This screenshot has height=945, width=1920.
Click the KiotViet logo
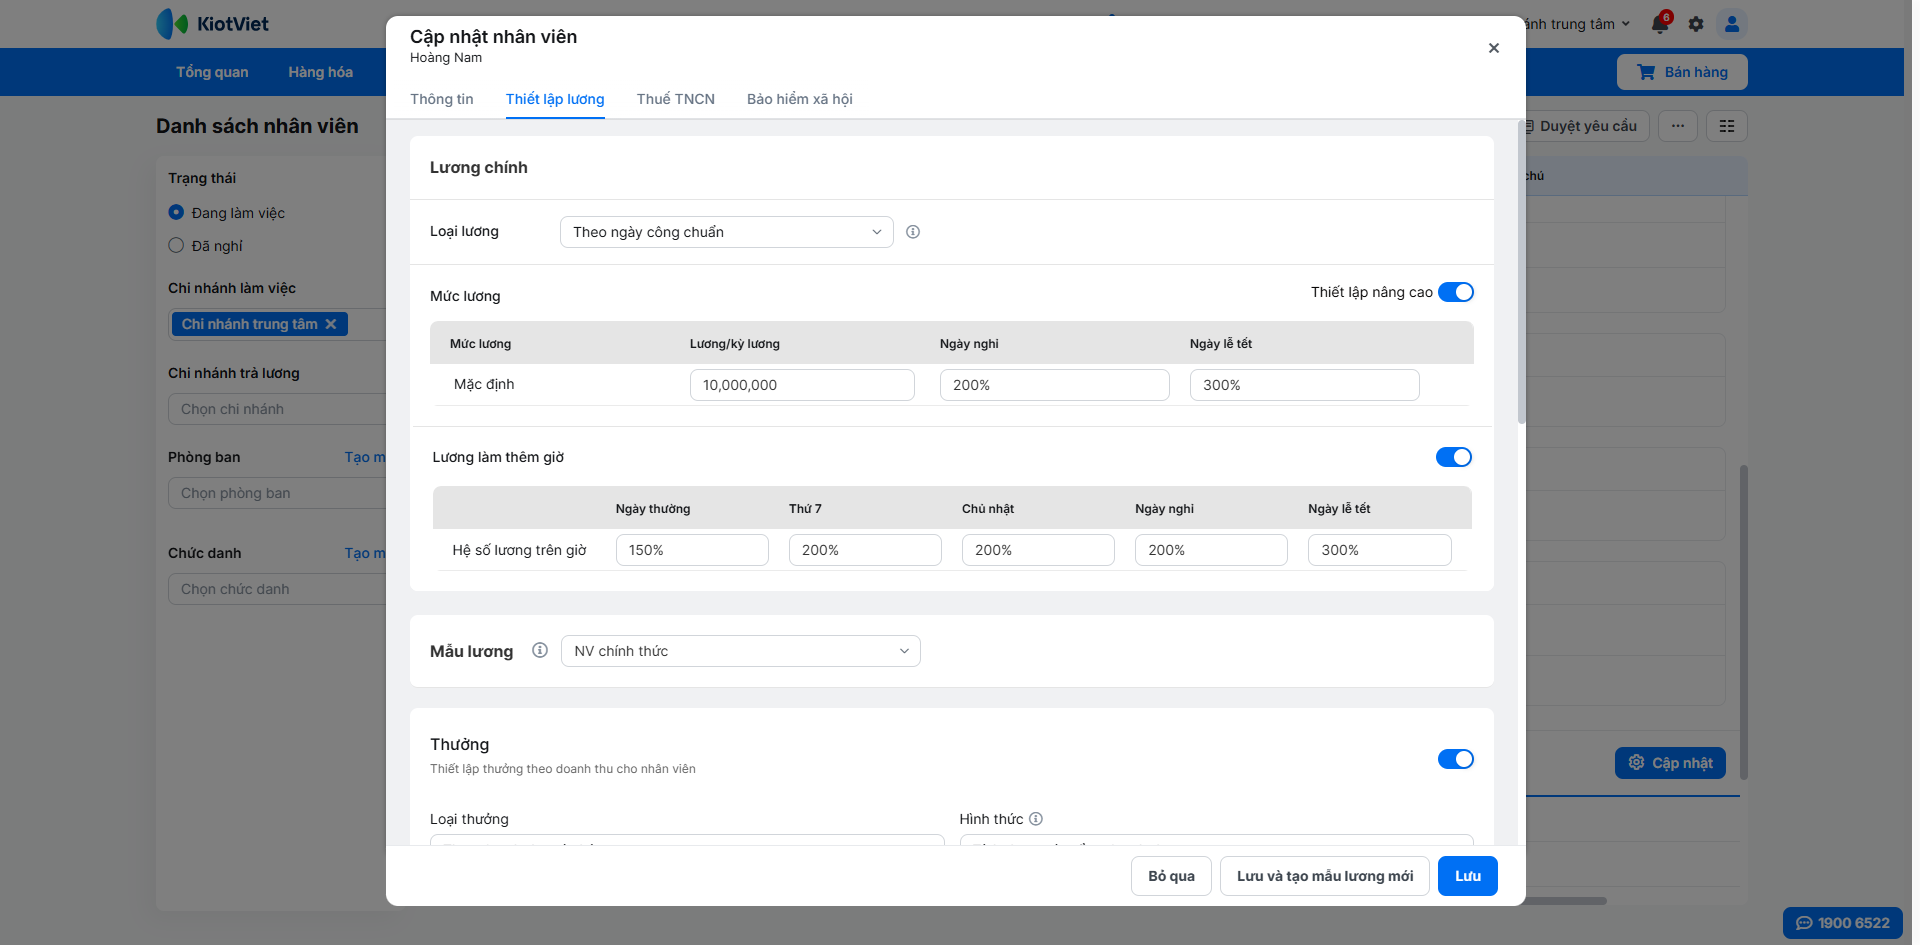pyautogui.click(x=213, y=24)
